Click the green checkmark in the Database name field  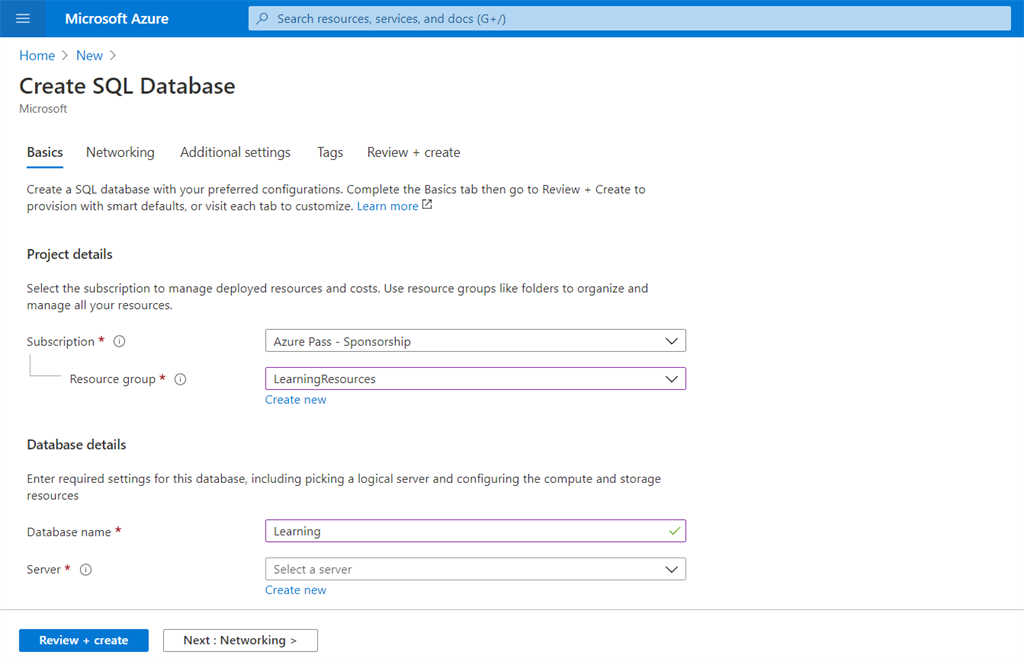[673, 531]
